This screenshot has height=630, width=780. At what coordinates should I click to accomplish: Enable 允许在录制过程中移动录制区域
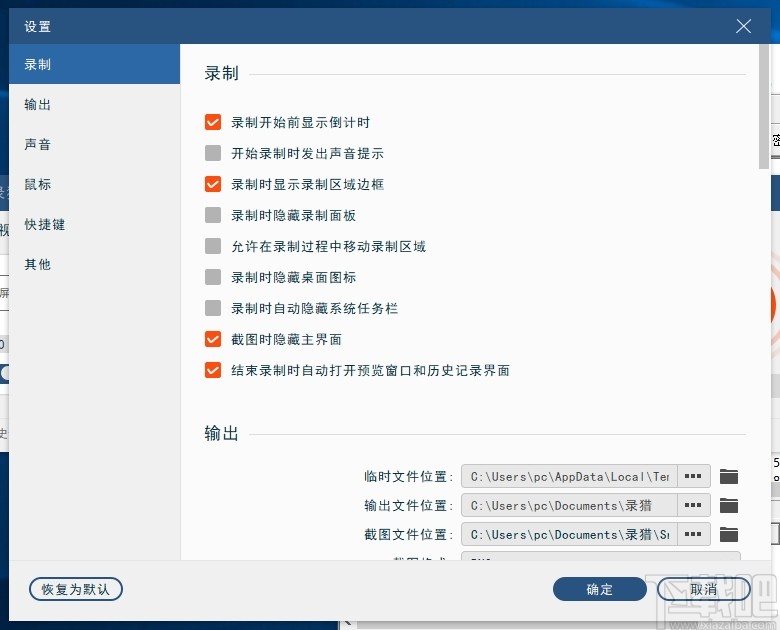pos(213,246)
